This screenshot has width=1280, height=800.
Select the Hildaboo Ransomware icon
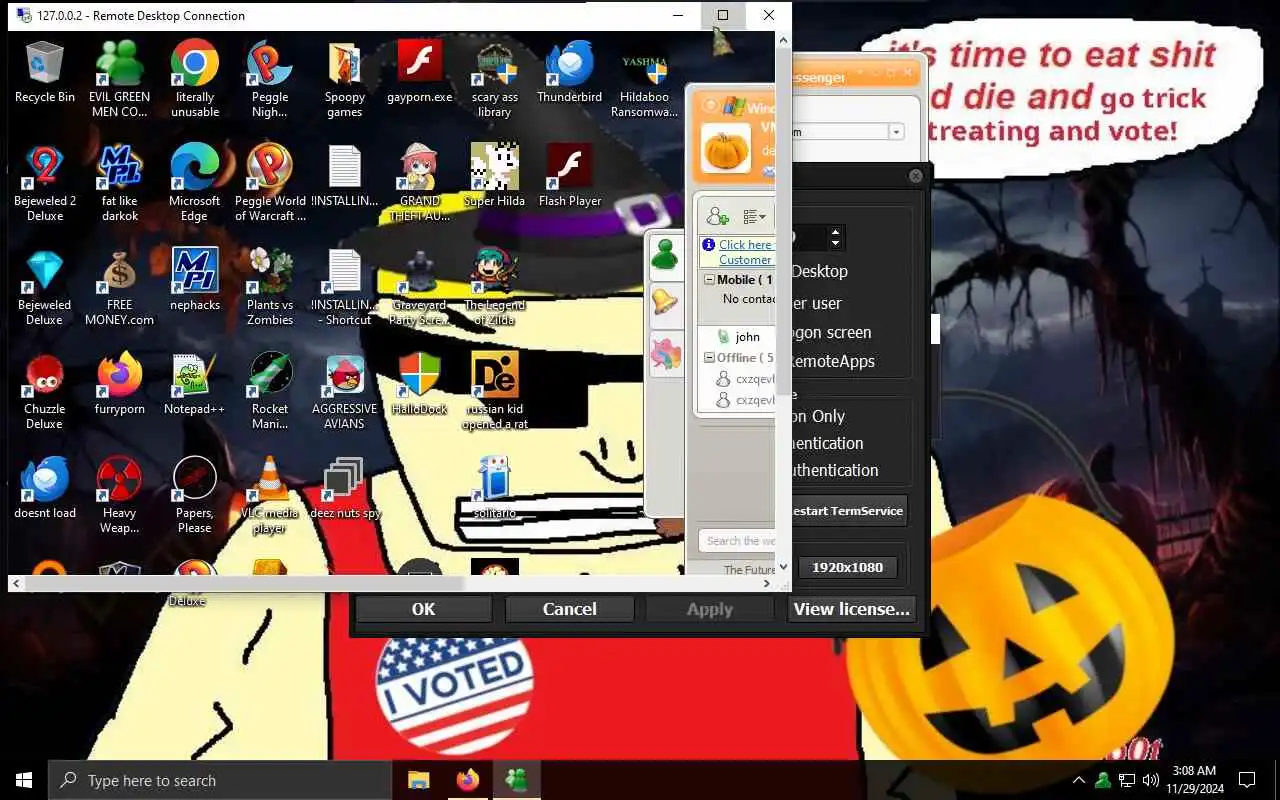(644, 79)
